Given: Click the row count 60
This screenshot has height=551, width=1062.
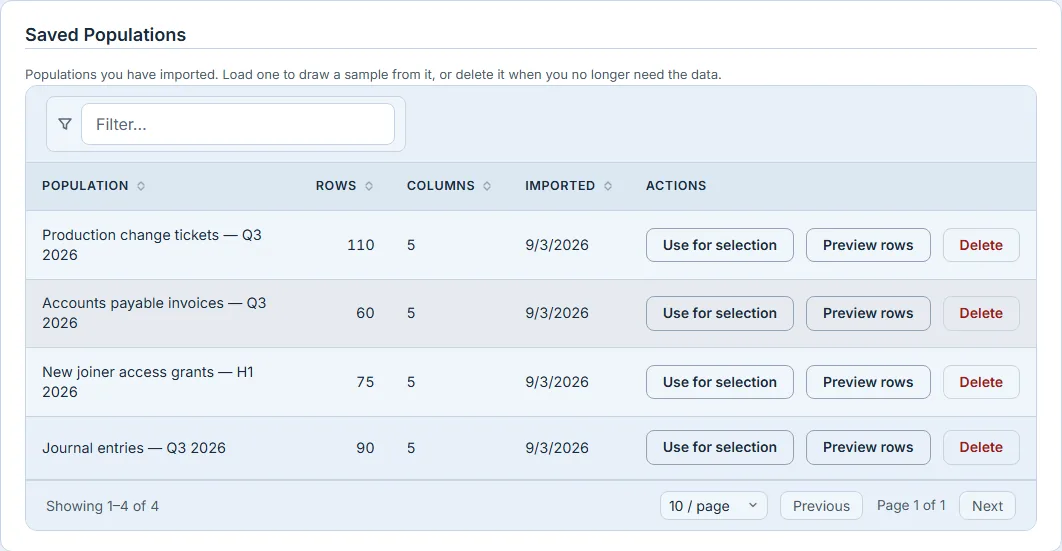Looking at the screenshot, I should [x=365, y=313].
